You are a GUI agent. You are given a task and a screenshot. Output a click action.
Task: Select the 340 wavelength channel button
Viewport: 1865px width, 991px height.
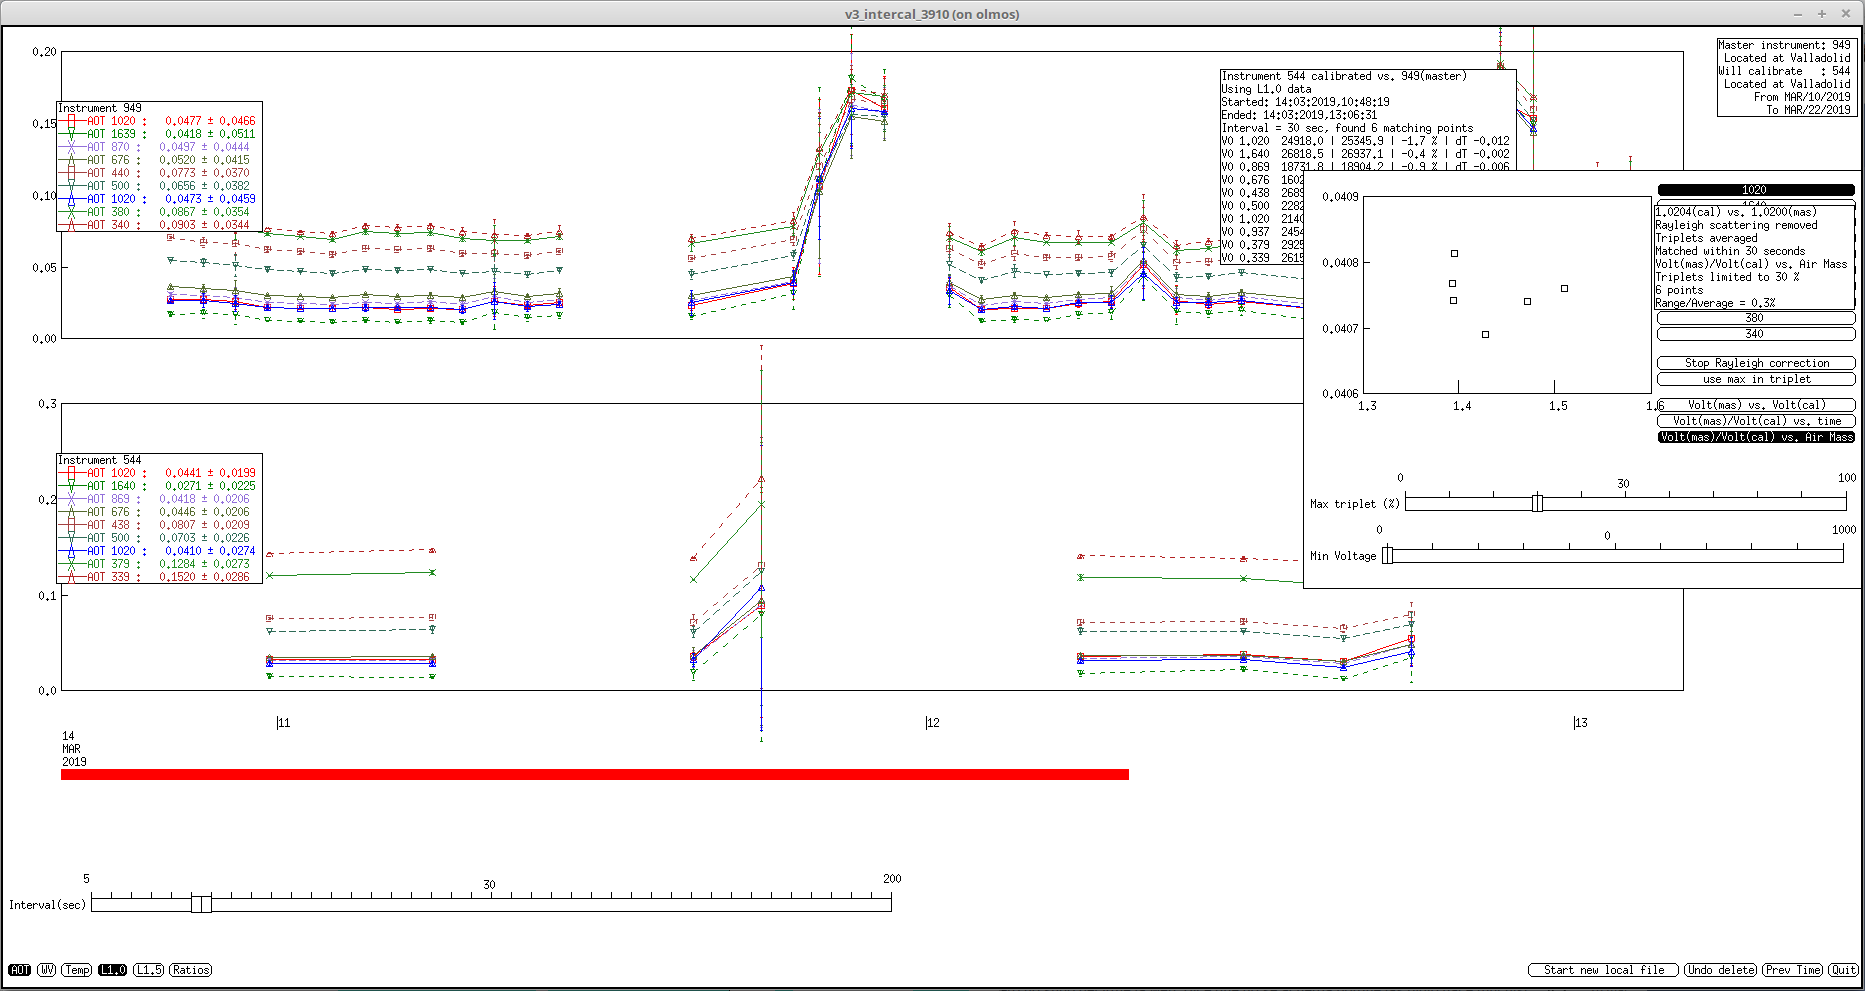coord(1755,334)
